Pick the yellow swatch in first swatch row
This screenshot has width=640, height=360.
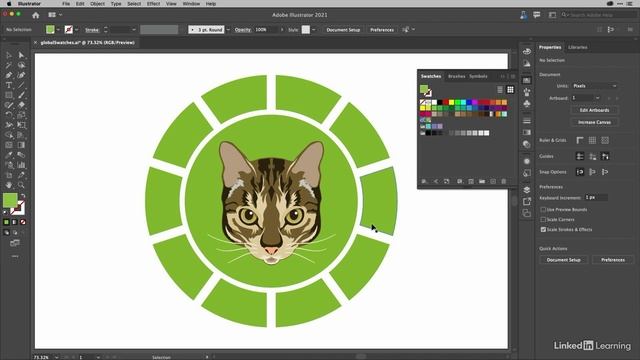451,102
